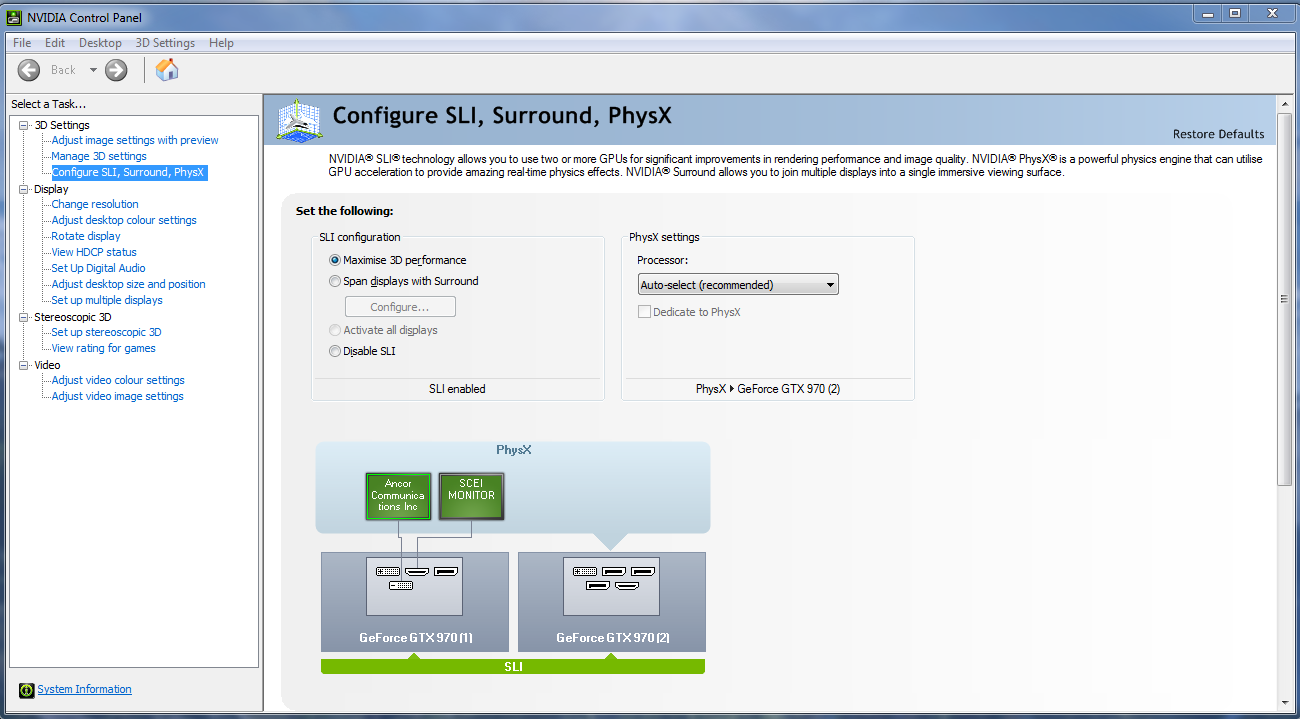Open Set up multiple displays
Viewport: 1300px width, 719px height.
(107, 300)
